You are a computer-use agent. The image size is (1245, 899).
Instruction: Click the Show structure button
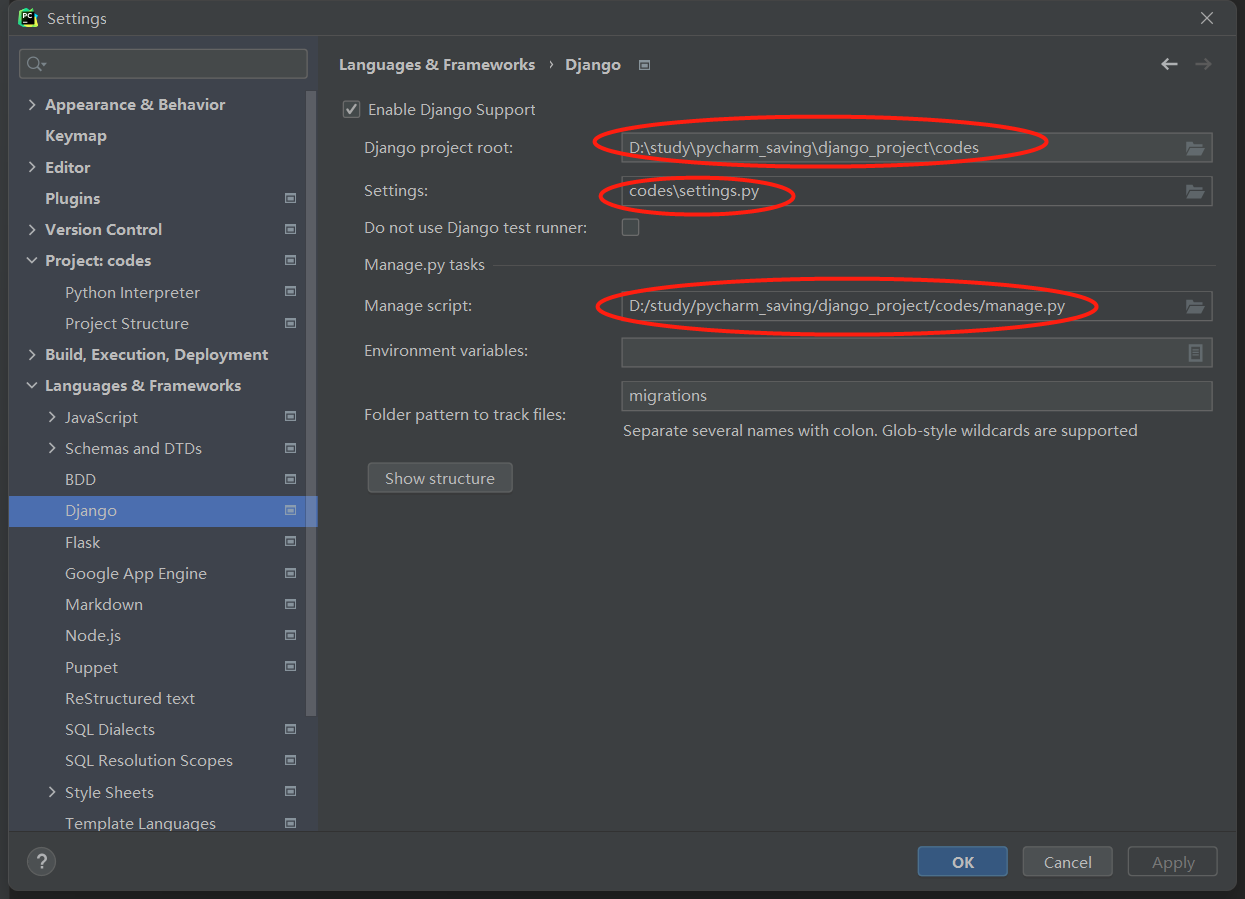(x=440, y=478)
